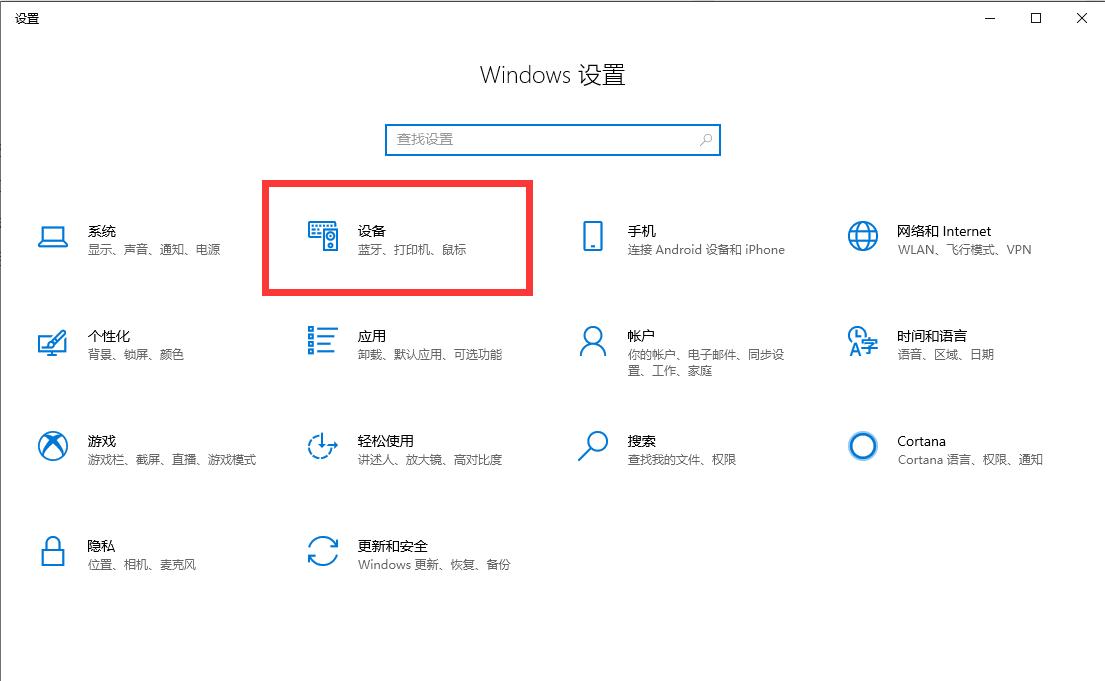Click the 网络和 Internet globe icon
Viewport: 1105px width, 681px height.
(861, 239)
